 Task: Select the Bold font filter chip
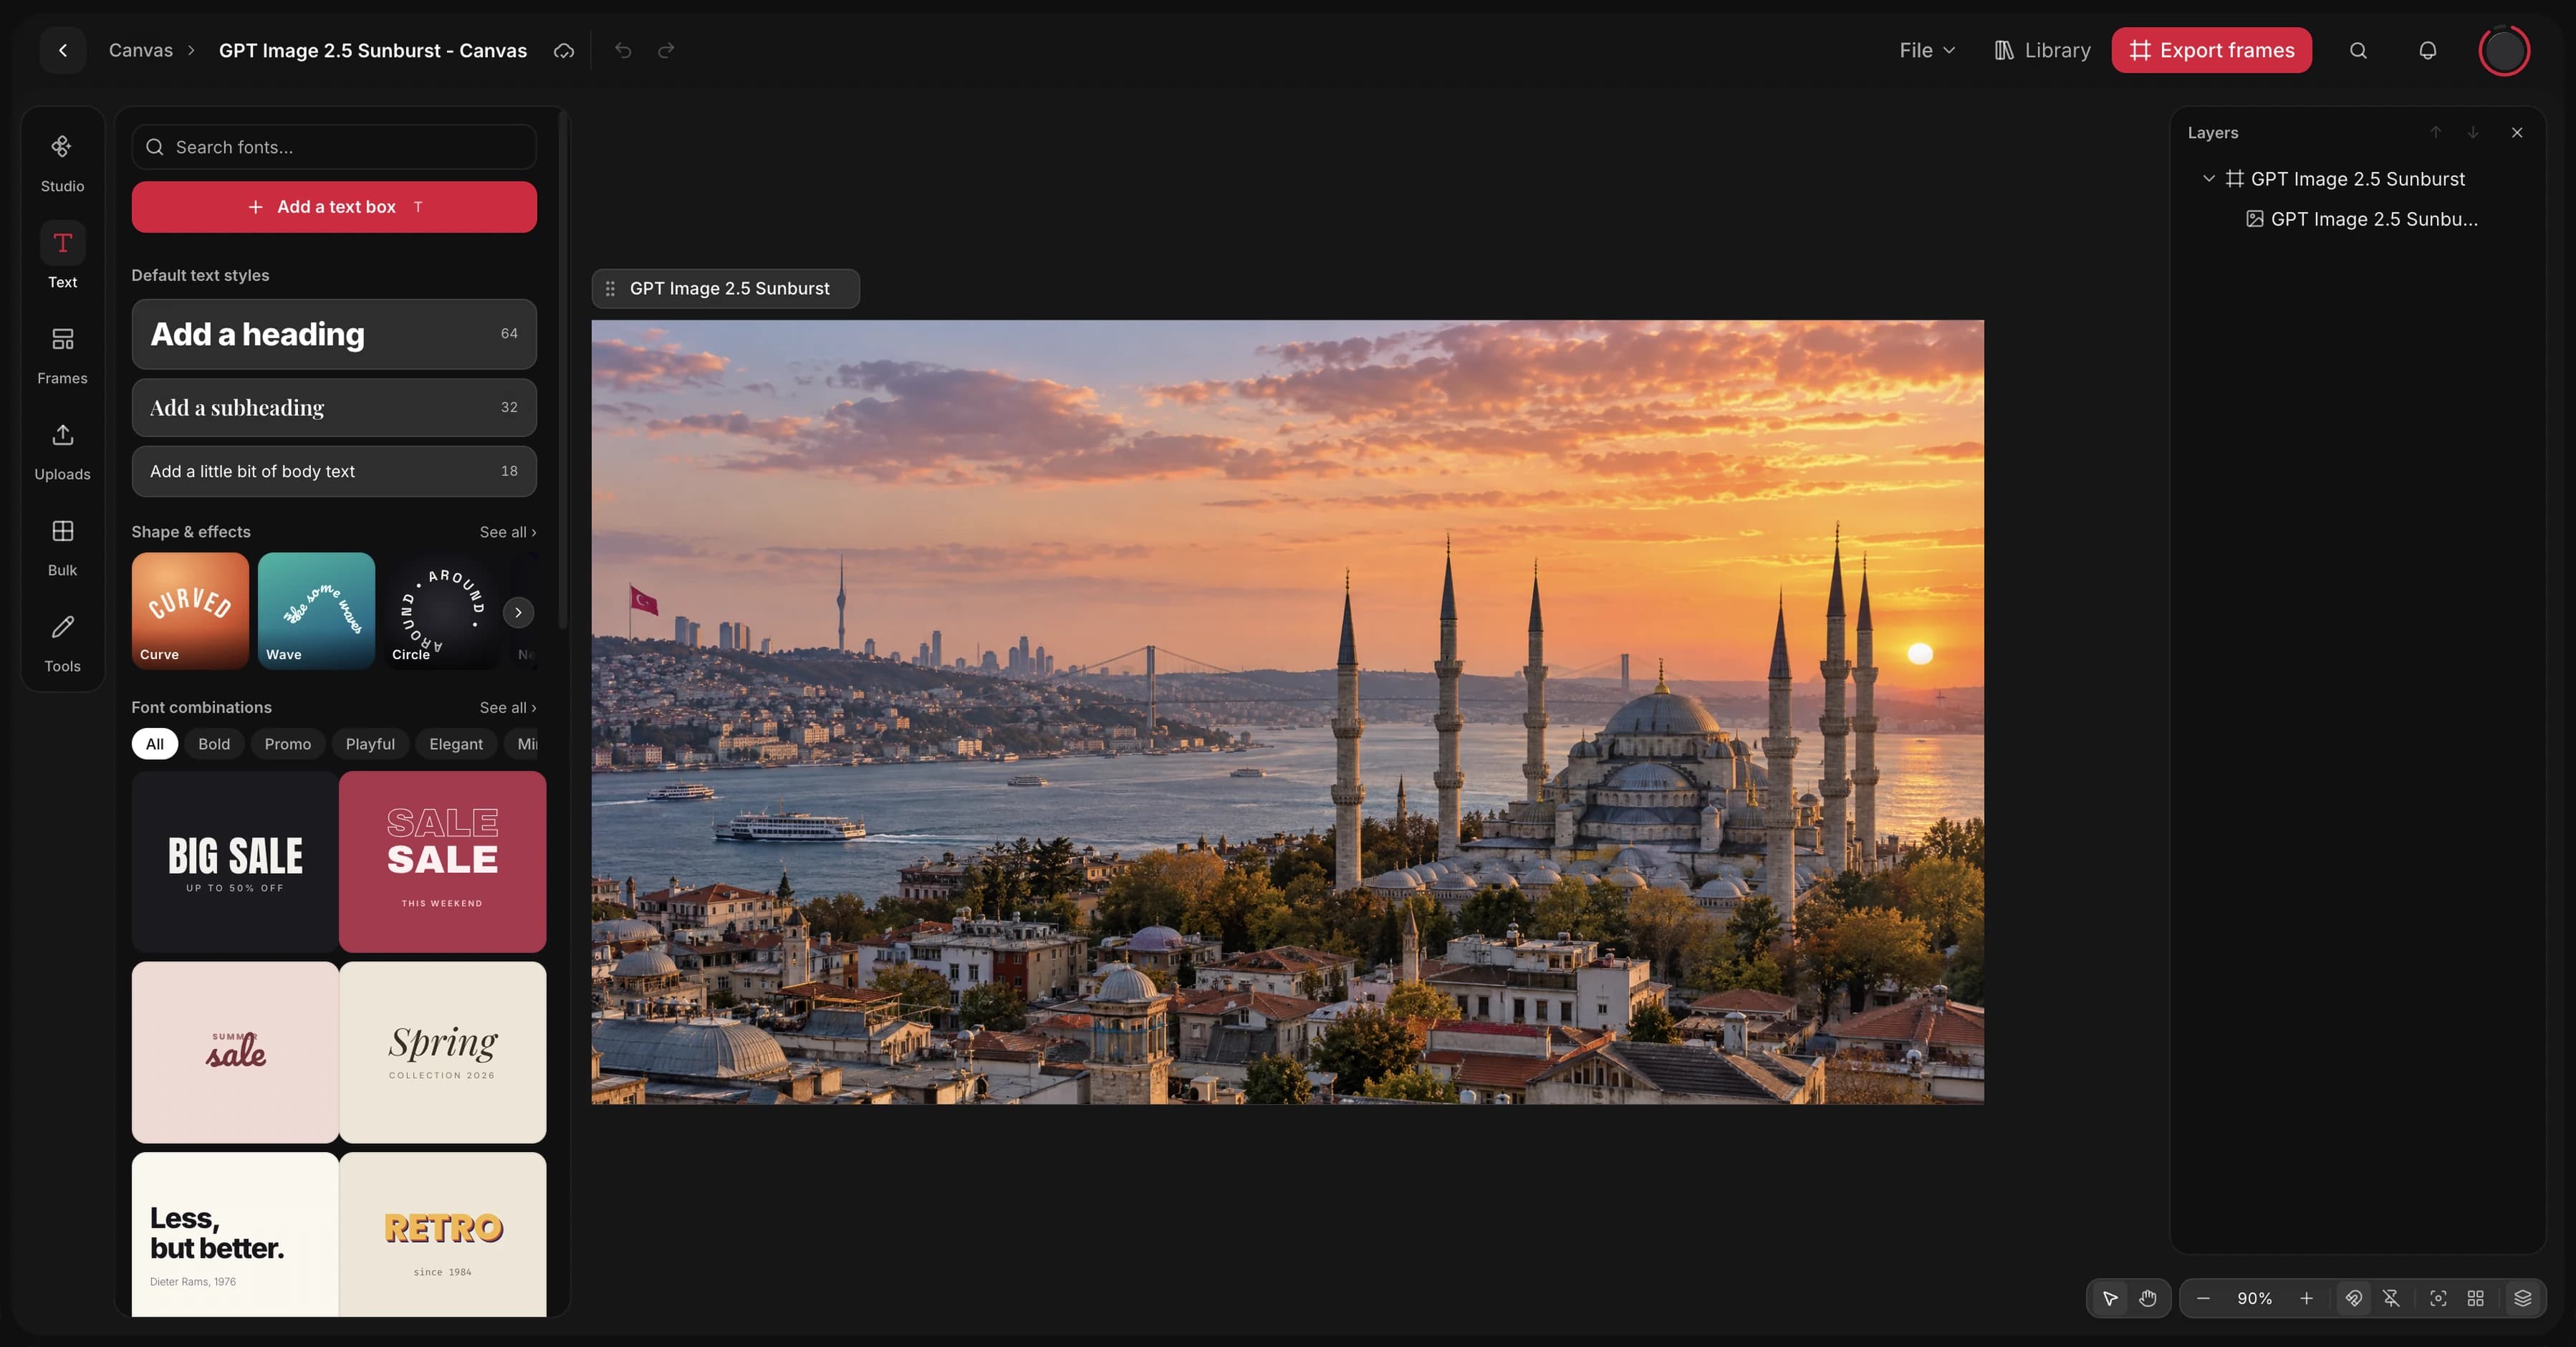click(x=214, y=743)
